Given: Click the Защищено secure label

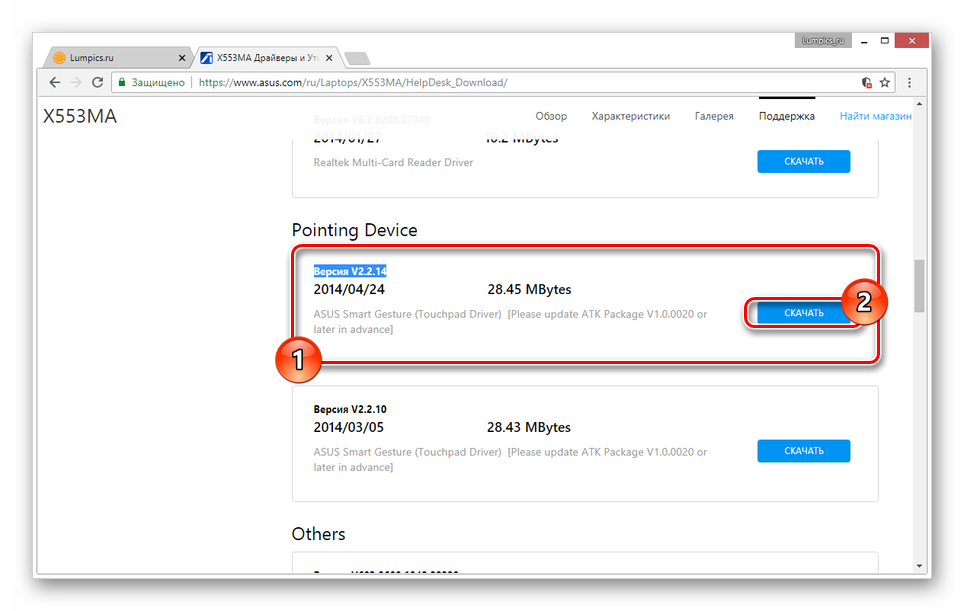Looking at the screenshot, I should (x=158, y=82).
